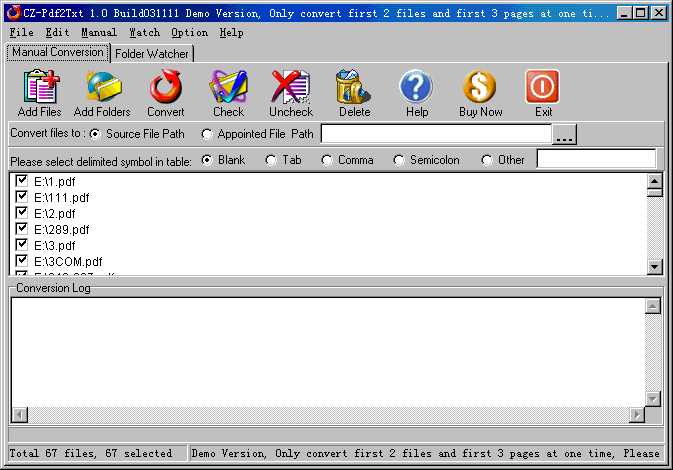The image size is (673, 470).
Task: Open the File menu
Action: [x=21, y=33]
